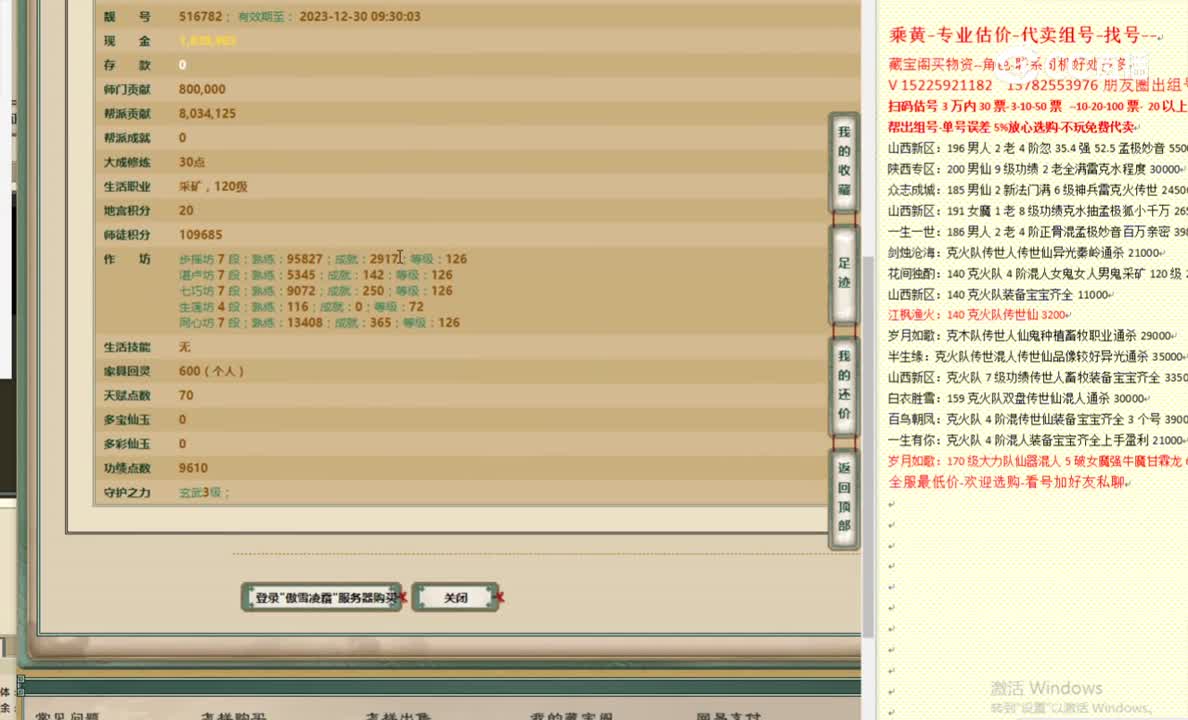Open 我的收藏 side tab
The width and height of the screenshot is (1188, 720).
pyautogui.click(x=844, y=161)
